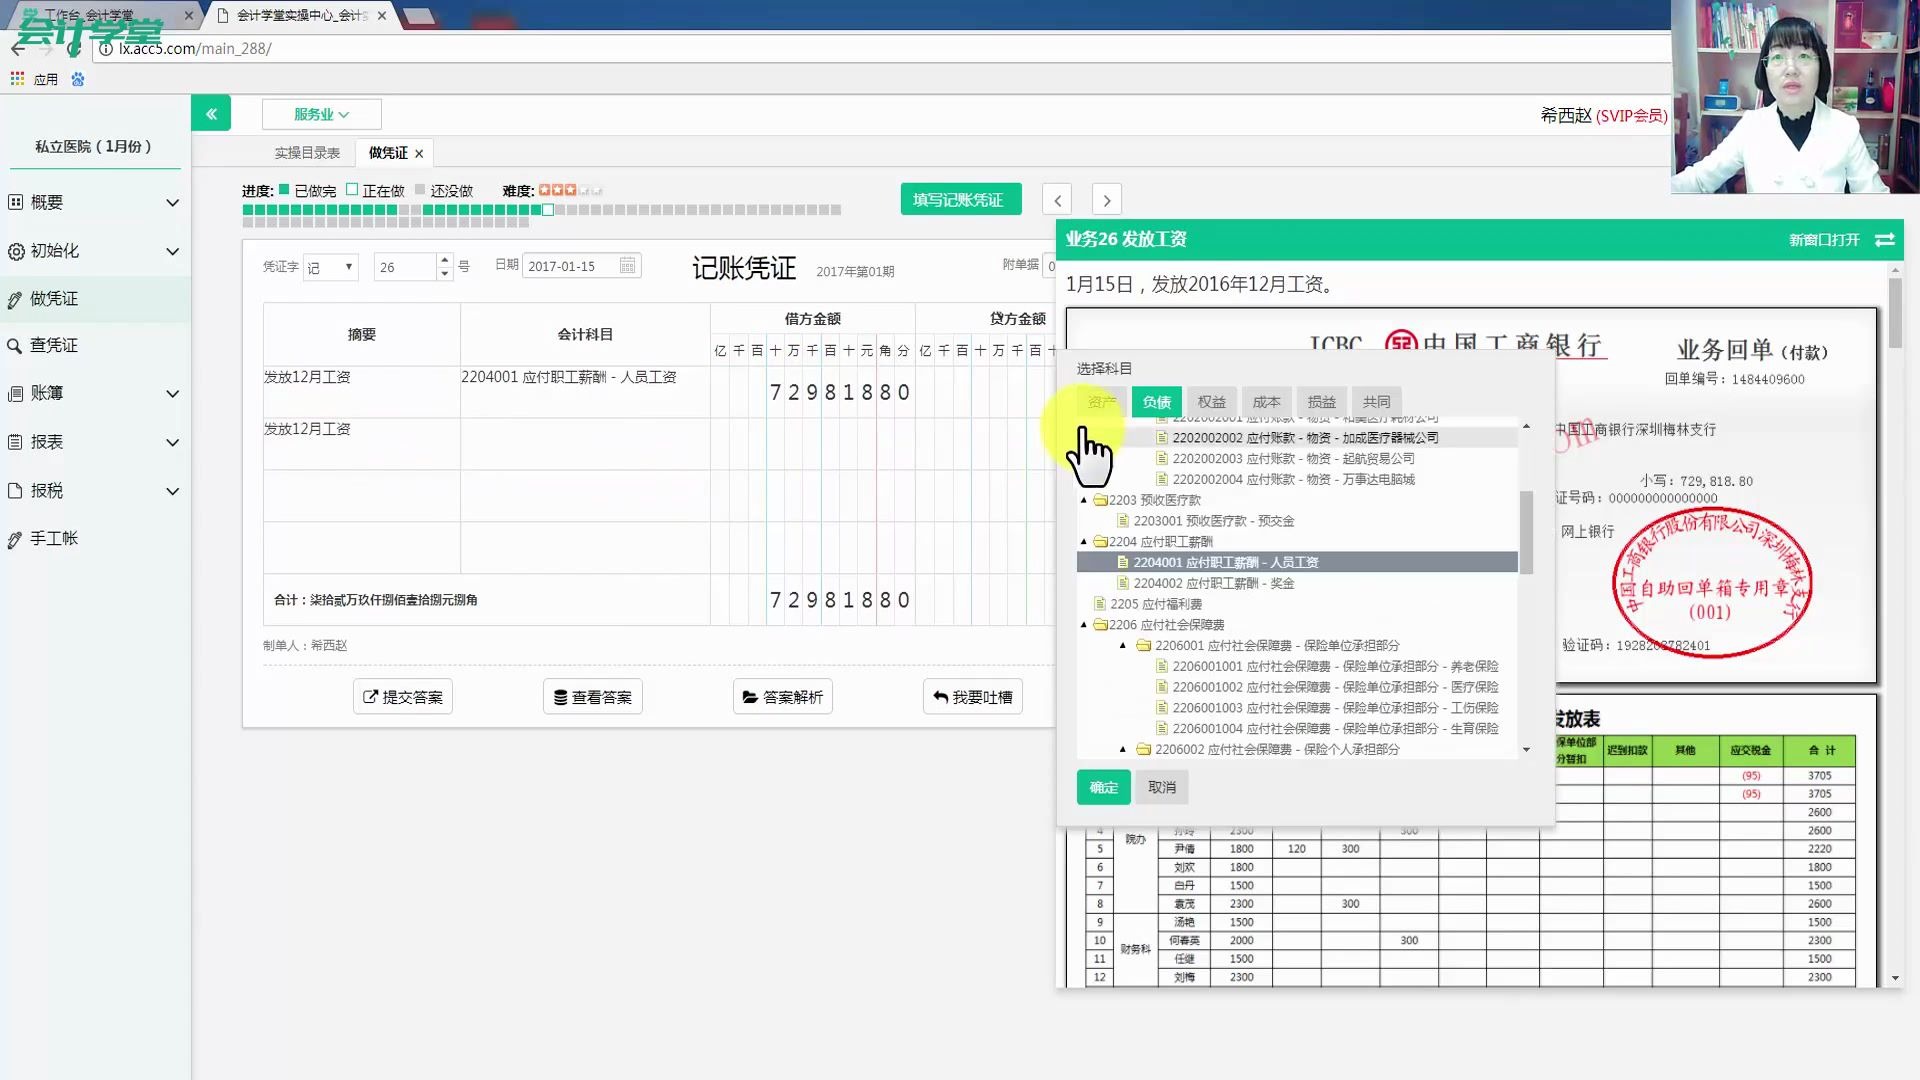Click the collapse sidebar double-arrow icon

click(211, 114)
